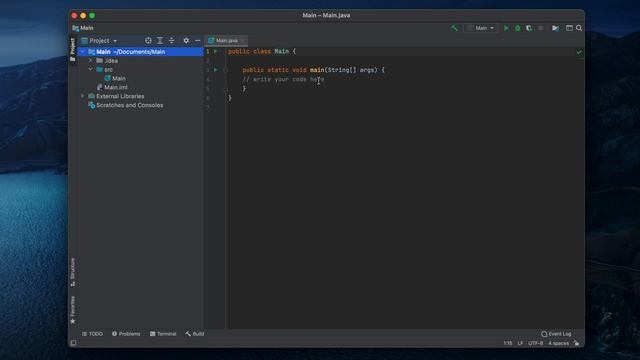This screenshot has width=640, height=360.
Task: Click the cursor position indicator in status bar
Action: (x=508, y=343)
